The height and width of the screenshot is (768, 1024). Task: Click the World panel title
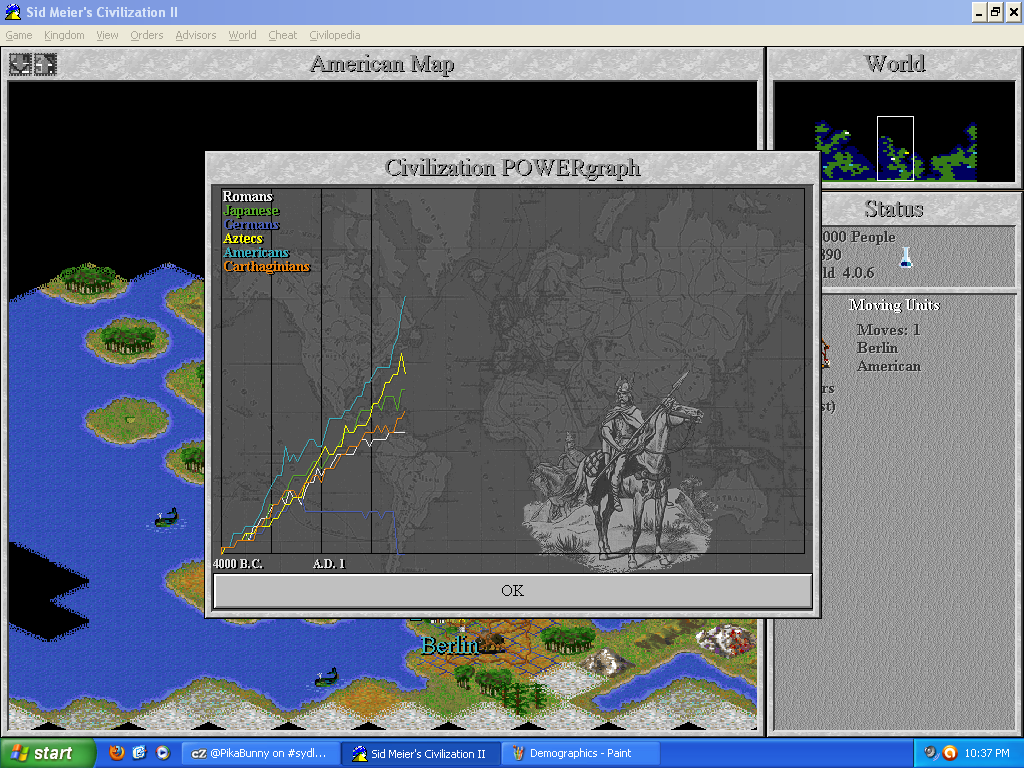895,64
